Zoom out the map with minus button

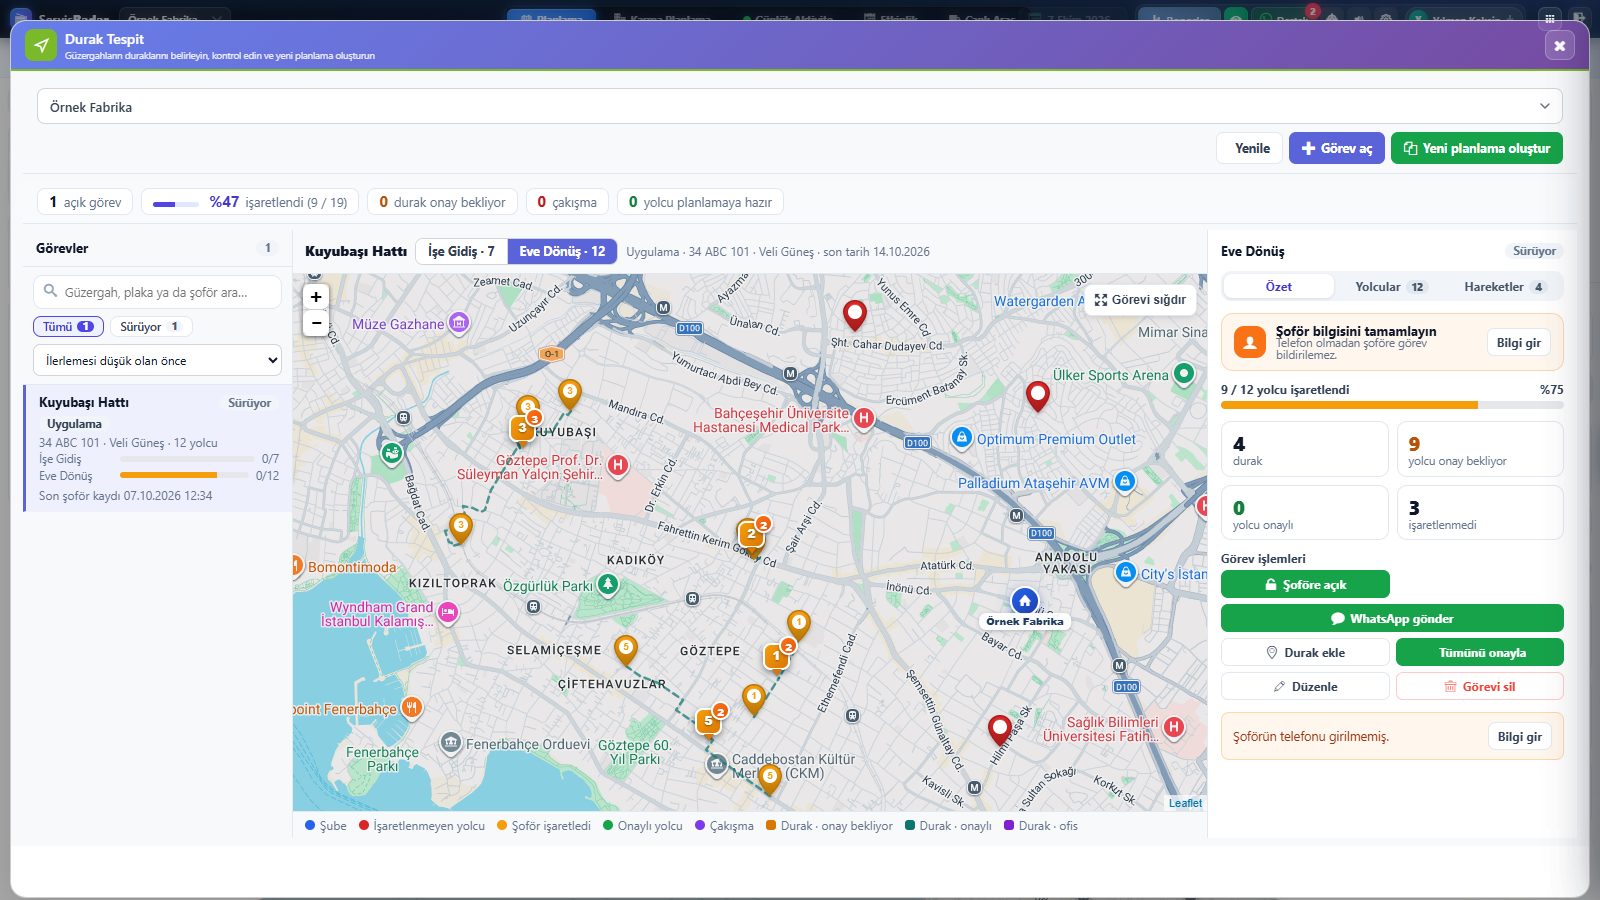(x=316, y=323)
